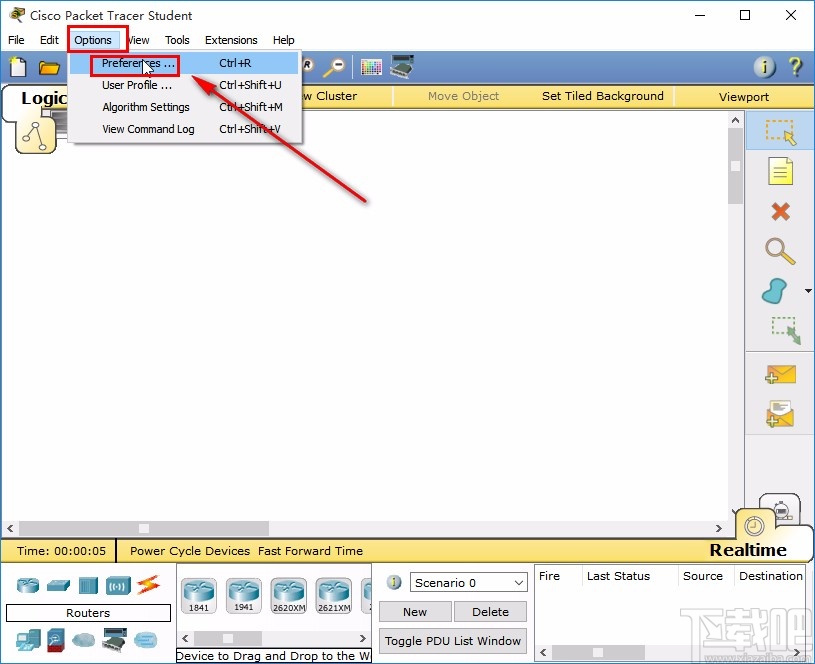
Task: Select the Place Note tool
Action: click(x=780, y=171)
